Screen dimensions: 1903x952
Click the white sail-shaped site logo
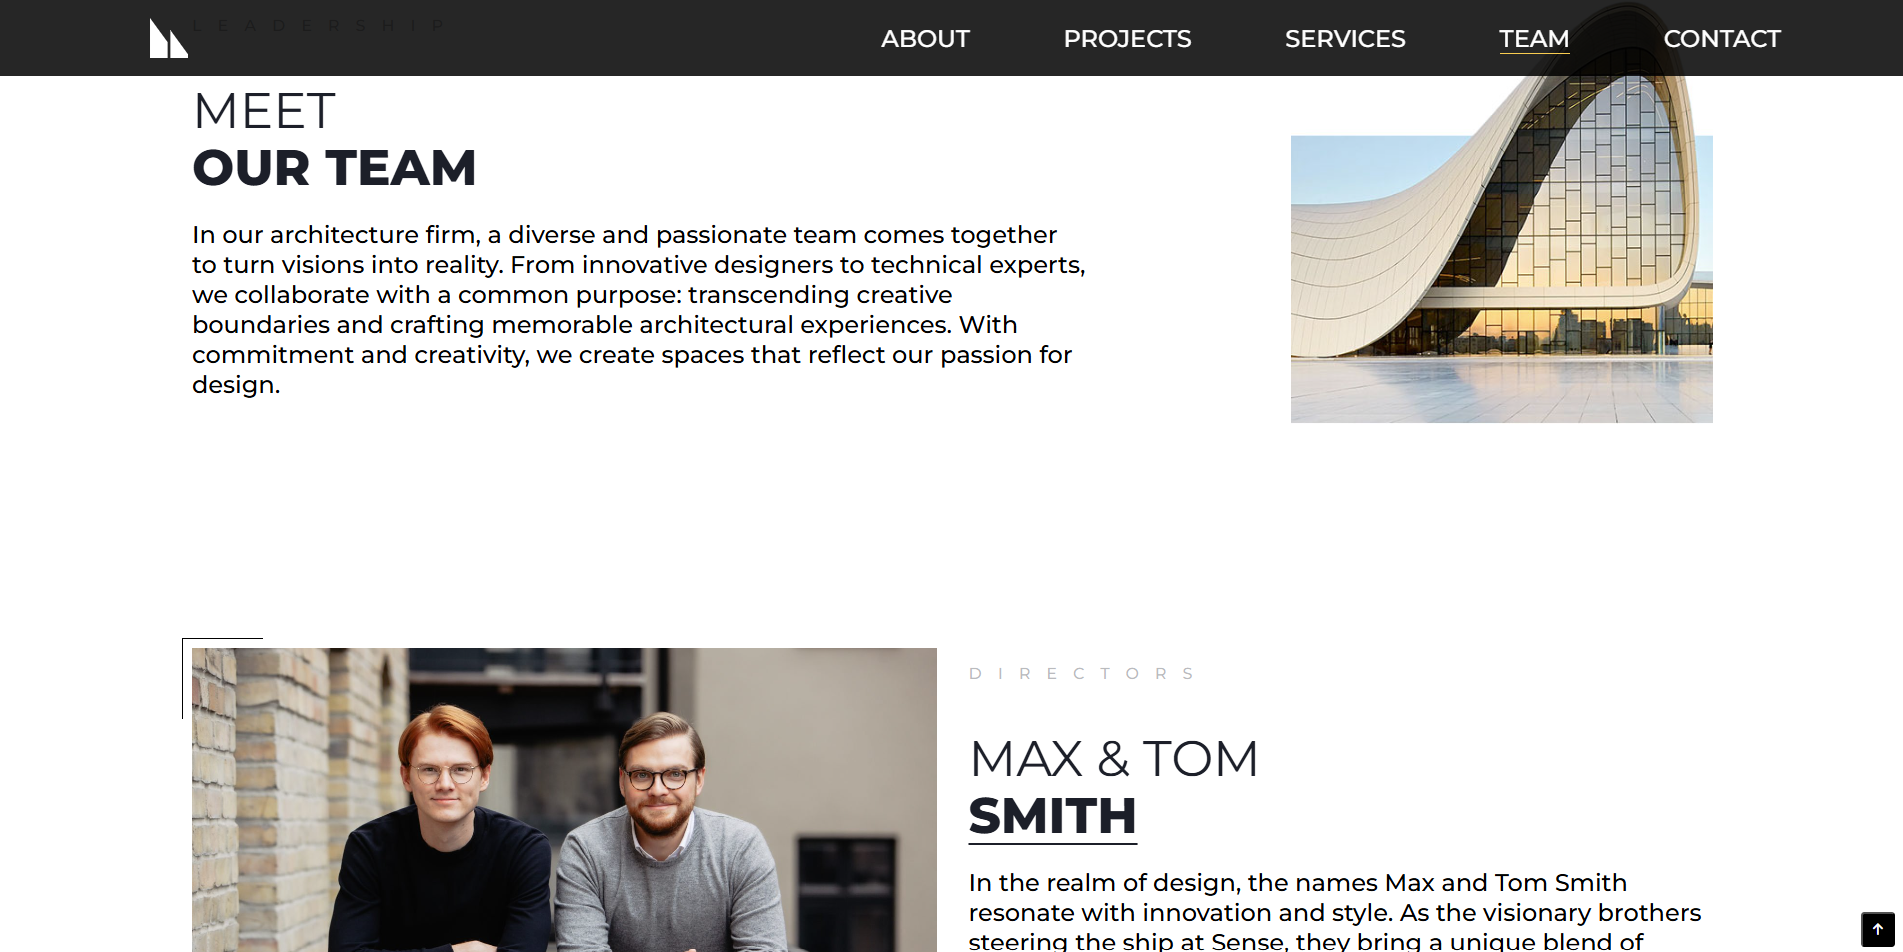coord(169,38)
